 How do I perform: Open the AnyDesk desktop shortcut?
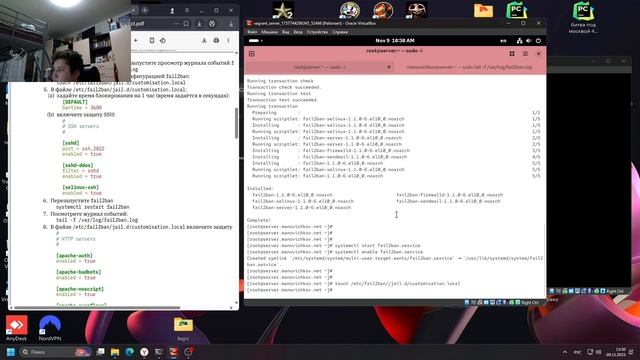click(16, 328)
